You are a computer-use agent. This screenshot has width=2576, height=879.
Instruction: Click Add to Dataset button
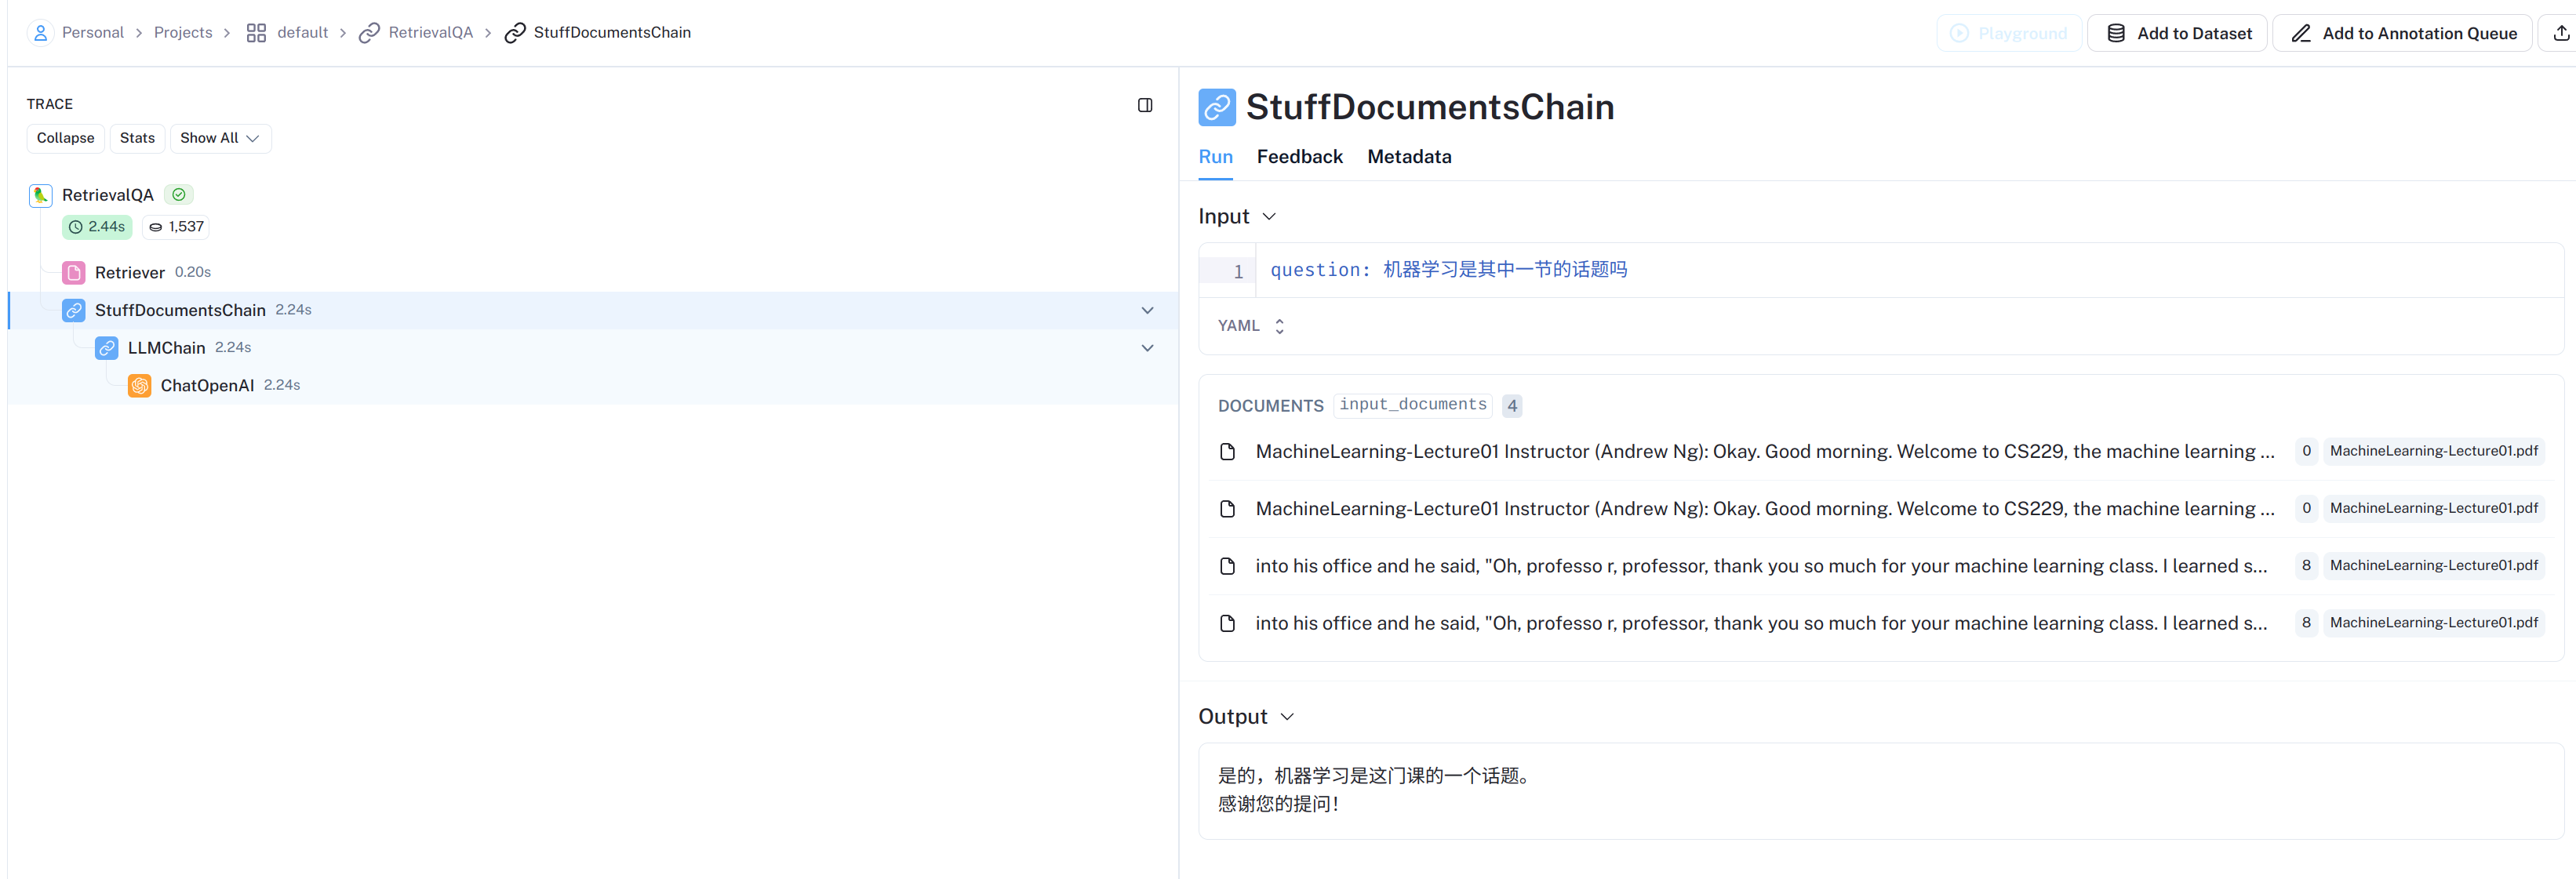point(2177,33)
